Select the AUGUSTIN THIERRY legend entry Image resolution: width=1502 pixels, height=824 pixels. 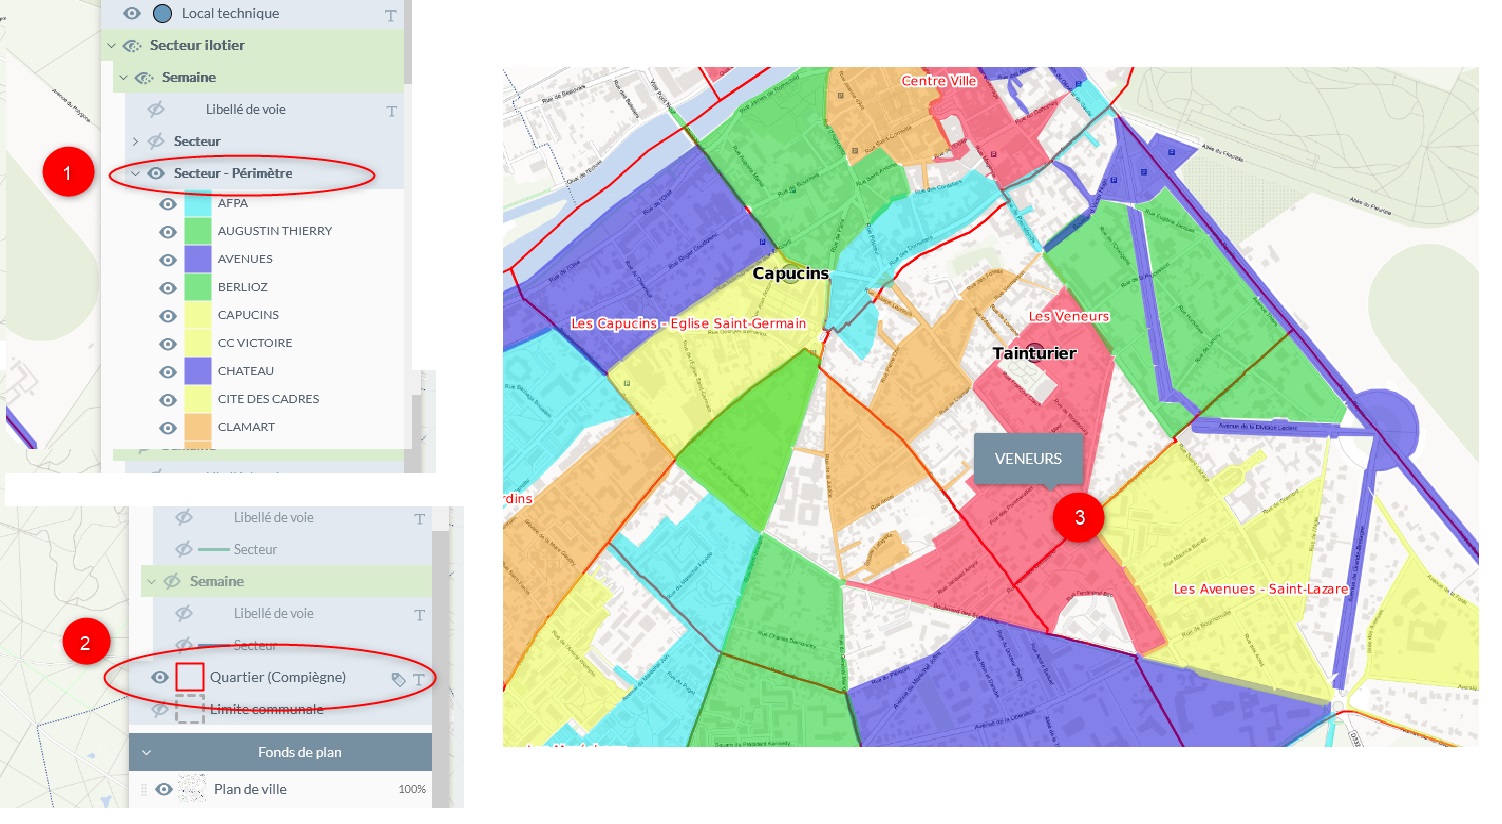(274, 231)
